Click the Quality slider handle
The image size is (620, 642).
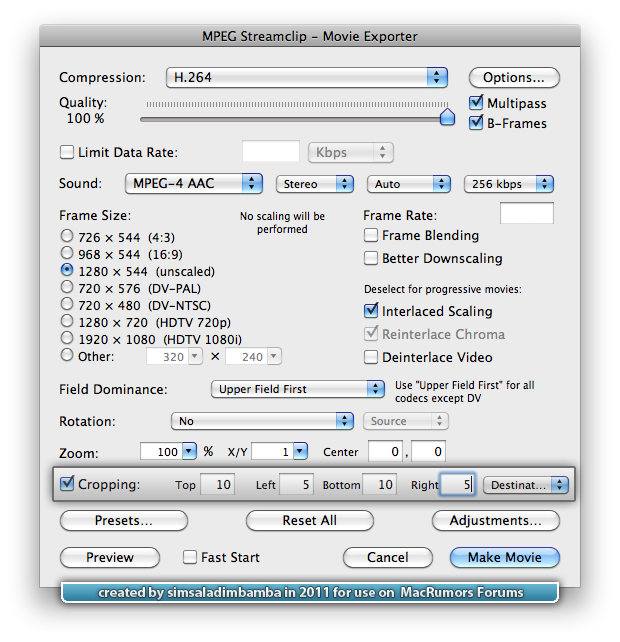(447, 117)
